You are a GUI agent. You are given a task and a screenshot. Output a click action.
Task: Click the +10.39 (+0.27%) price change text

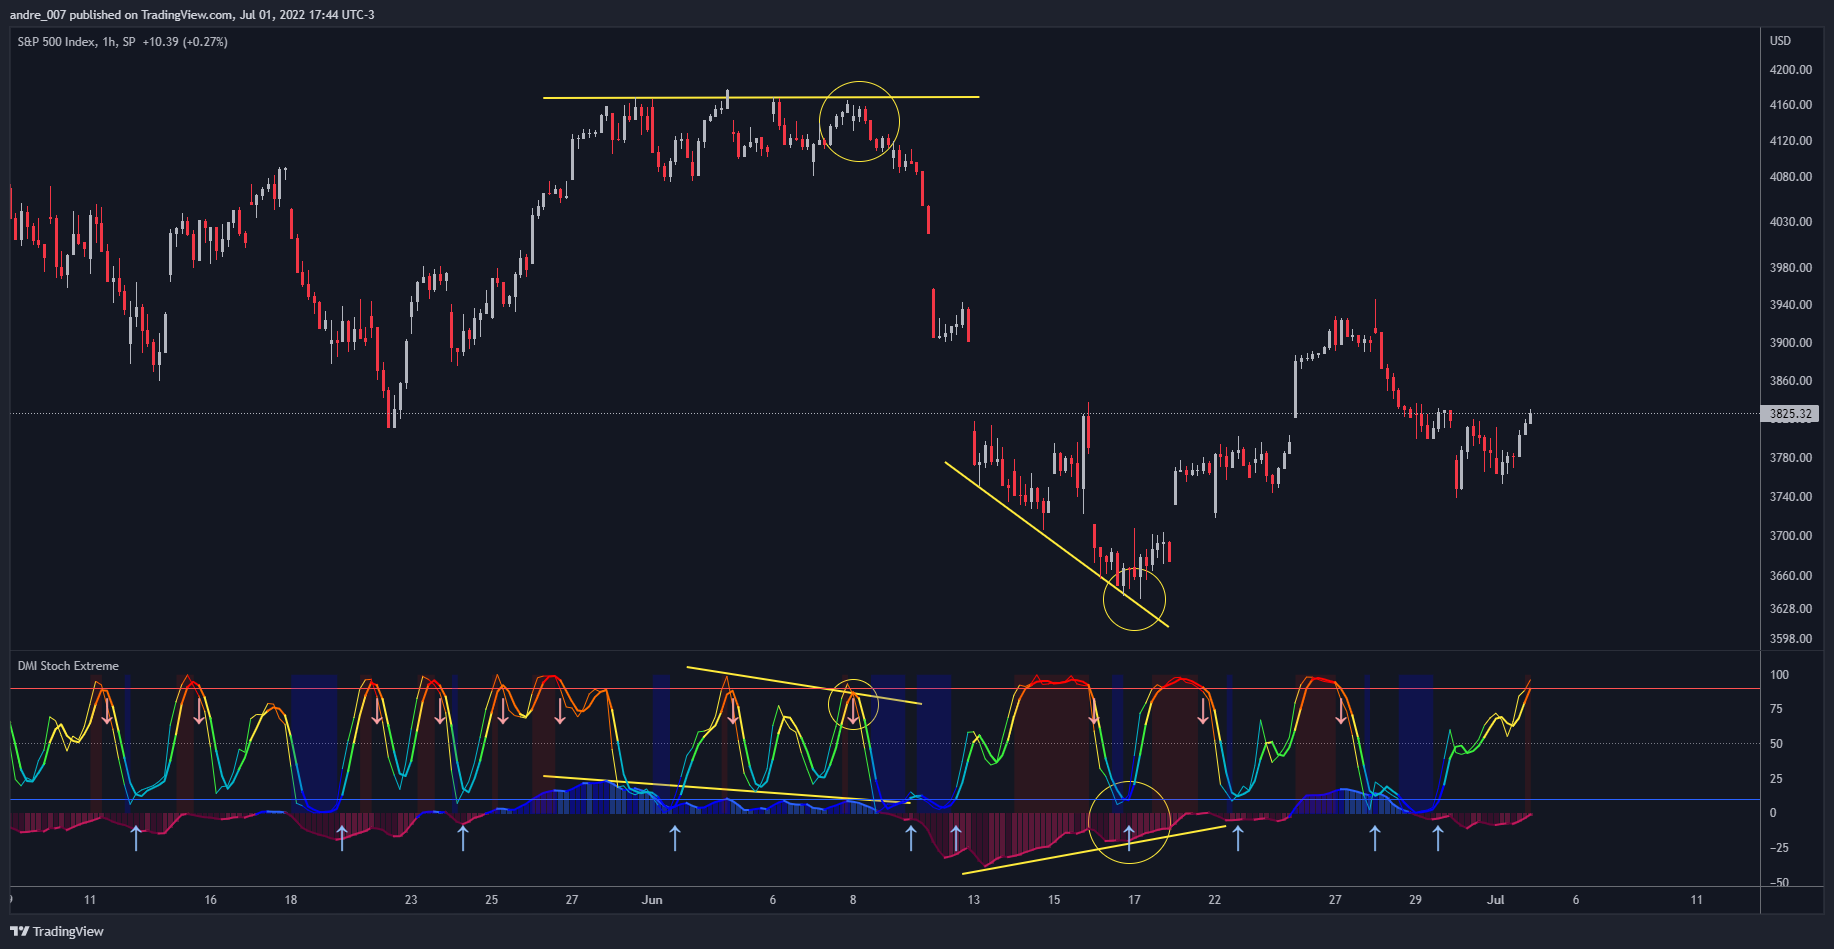click(x=185, y=42)
